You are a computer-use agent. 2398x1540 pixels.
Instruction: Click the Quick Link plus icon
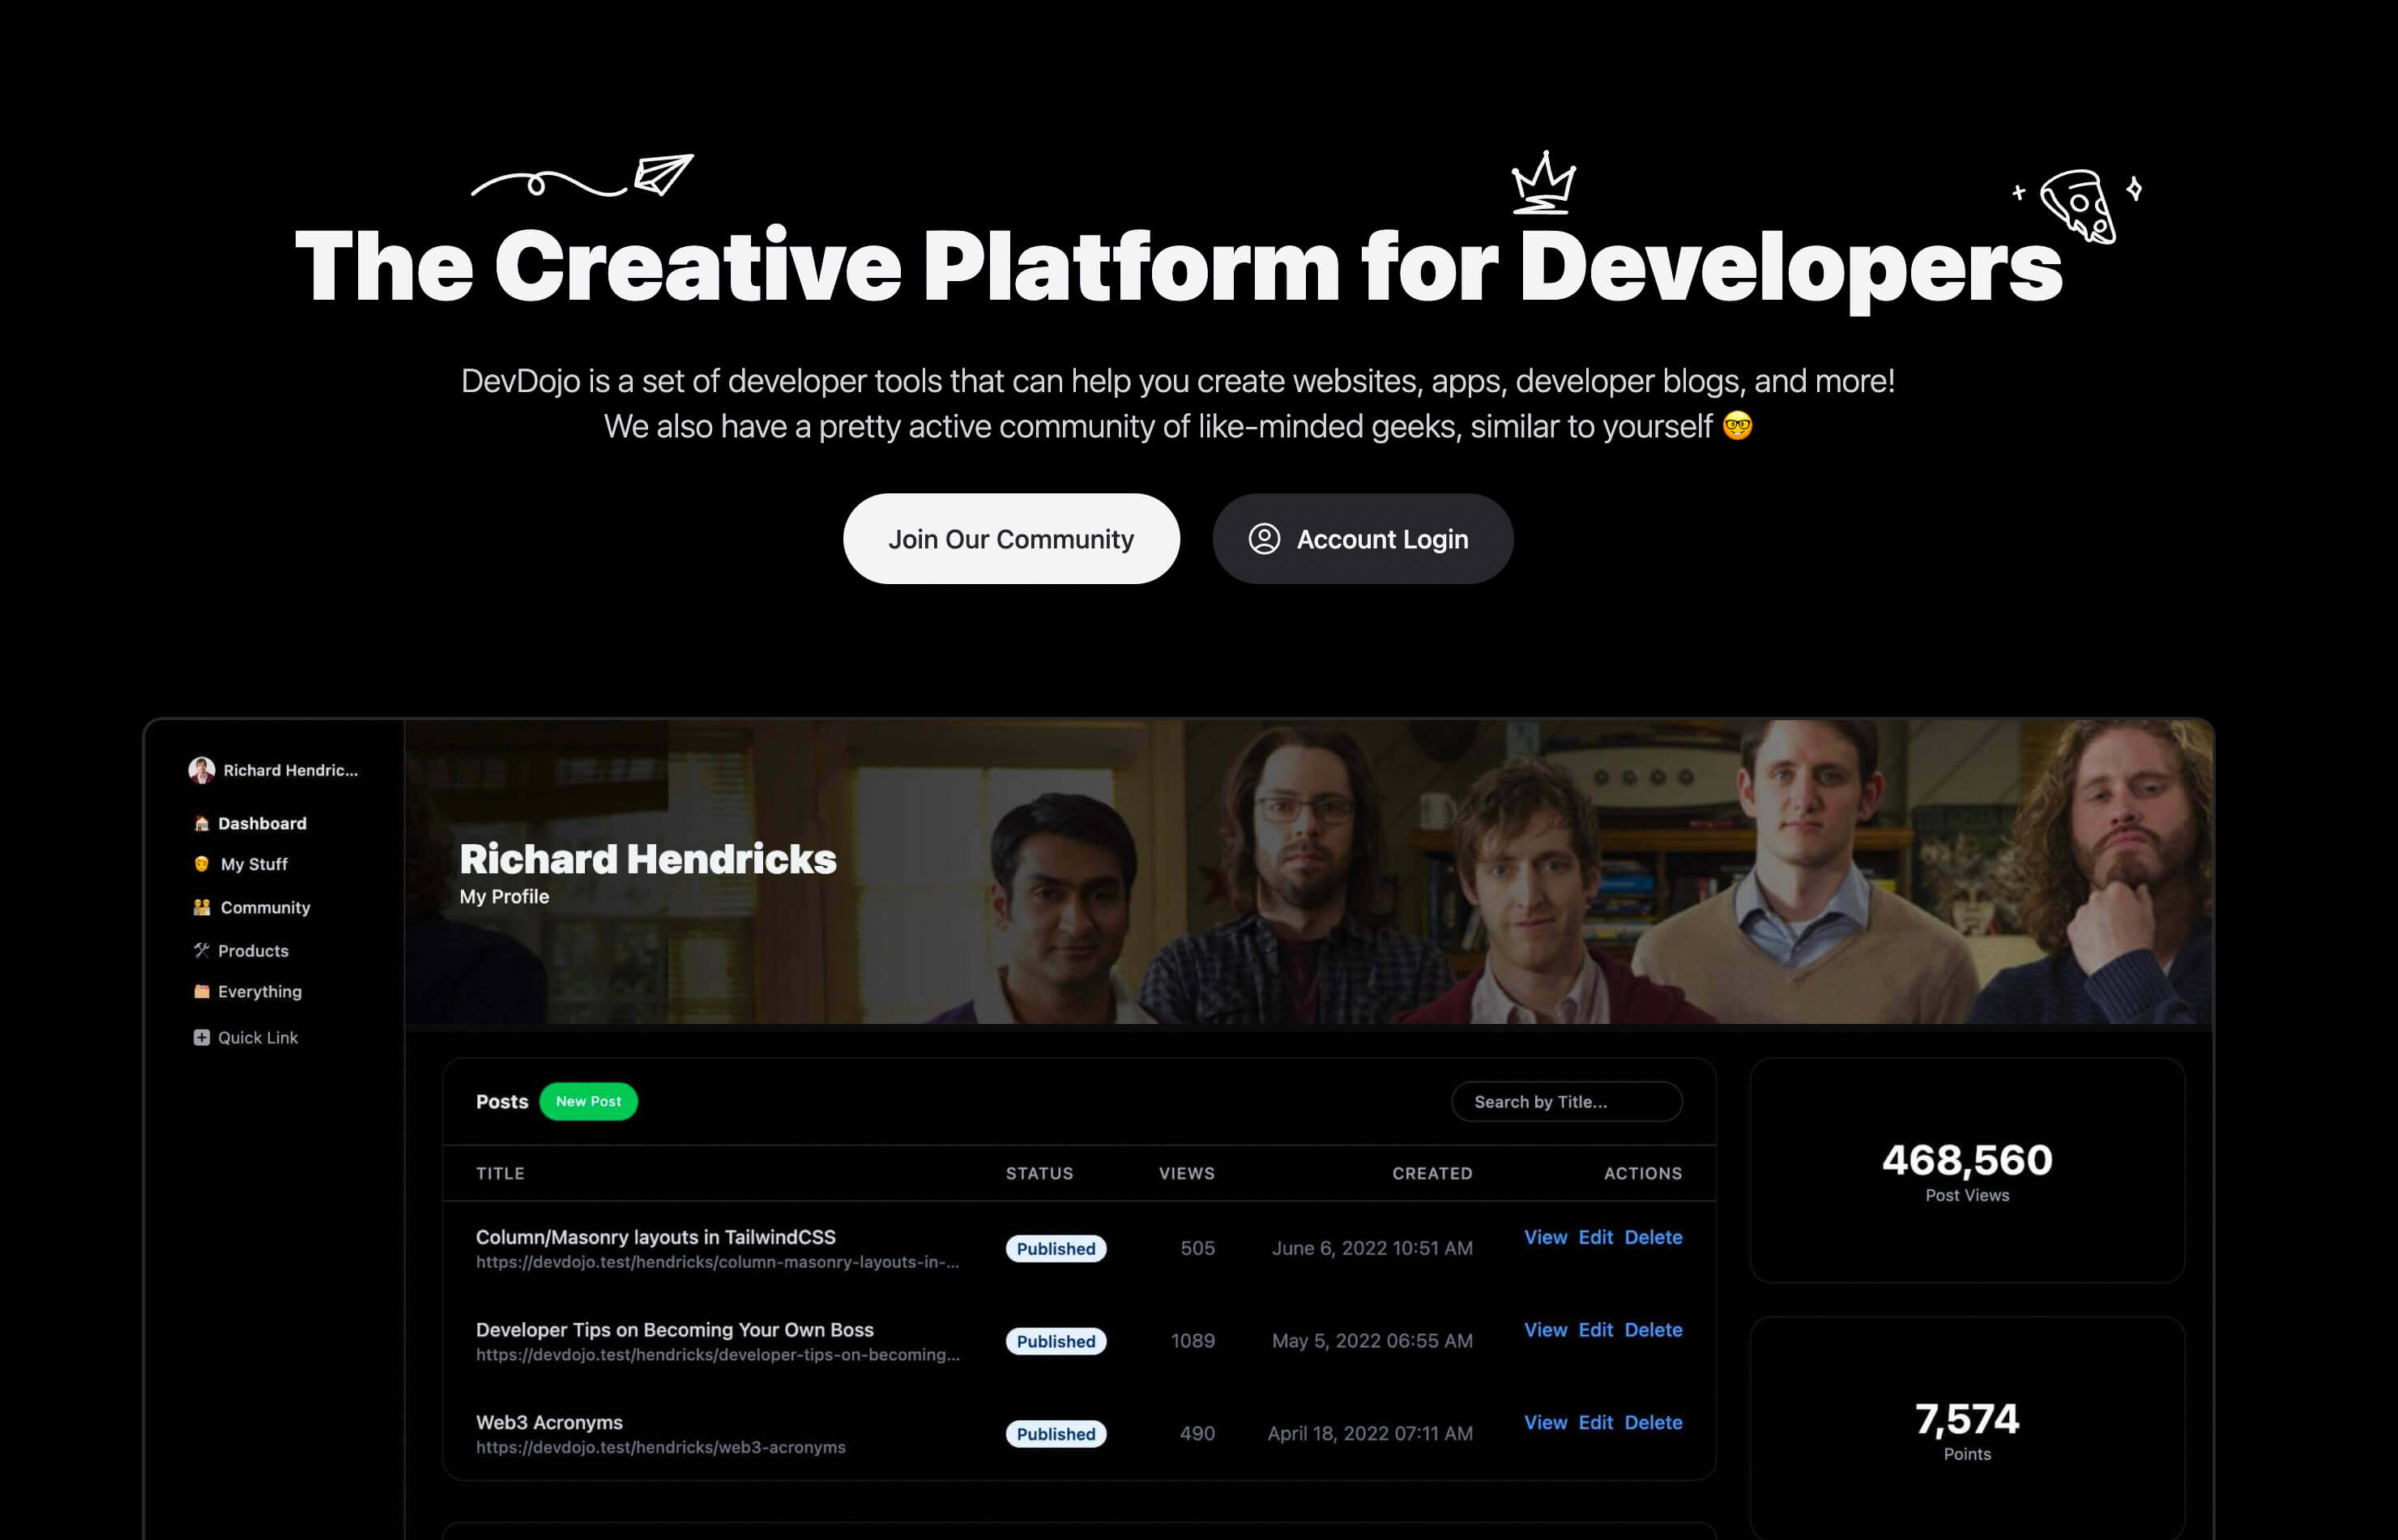pyautogui.click(x=201, y=1037)
